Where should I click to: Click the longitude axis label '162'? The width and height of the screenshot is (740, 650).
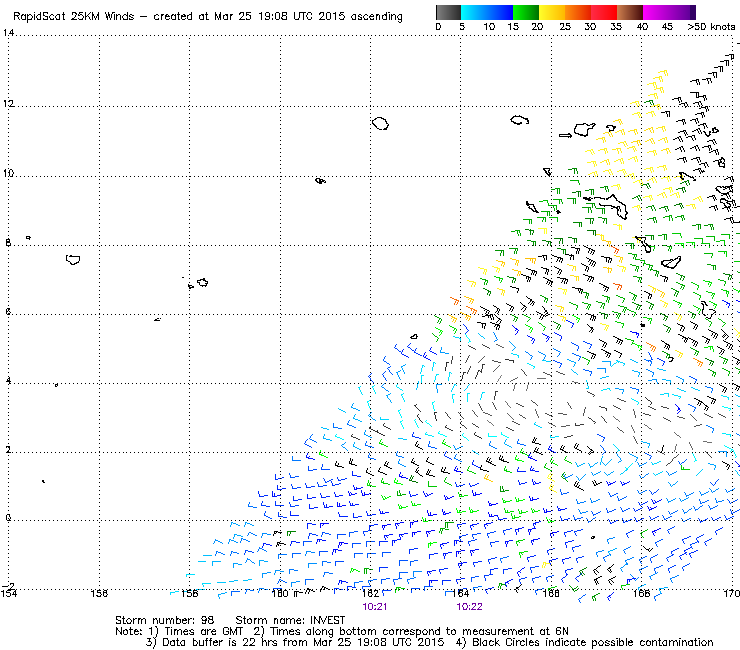pos(370,593)
